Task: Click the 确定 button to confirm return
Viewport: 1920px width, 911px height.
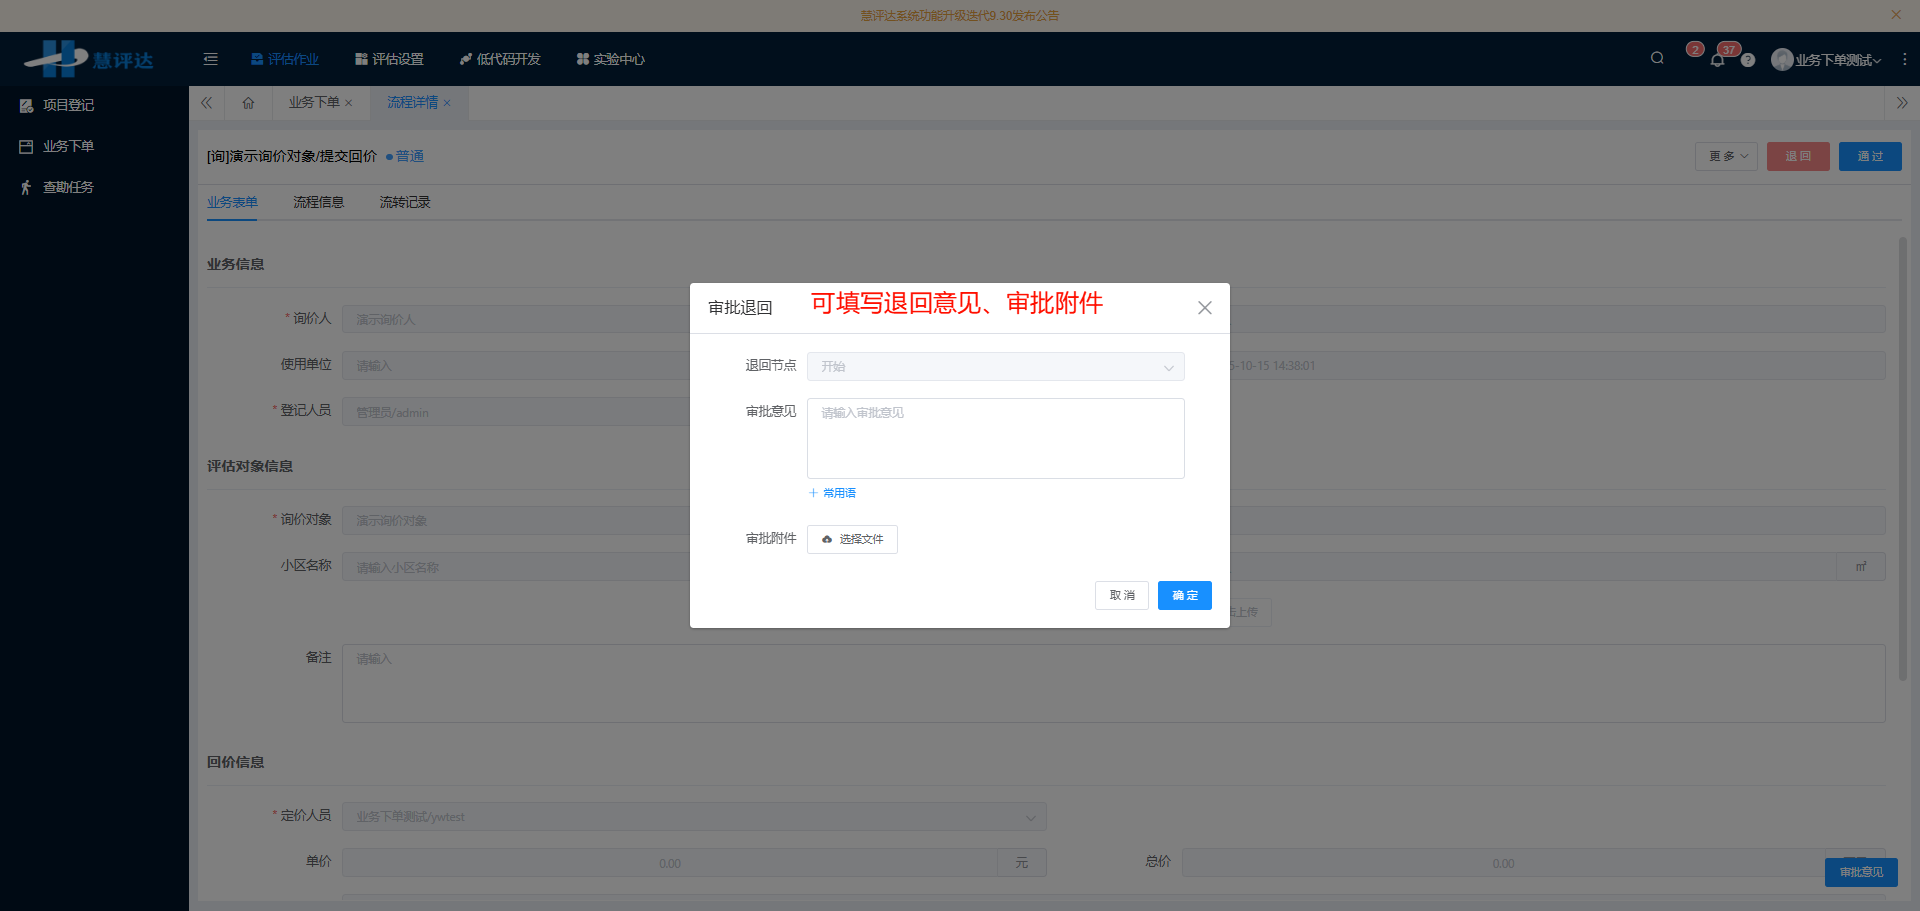Action: click(1184, 595)
